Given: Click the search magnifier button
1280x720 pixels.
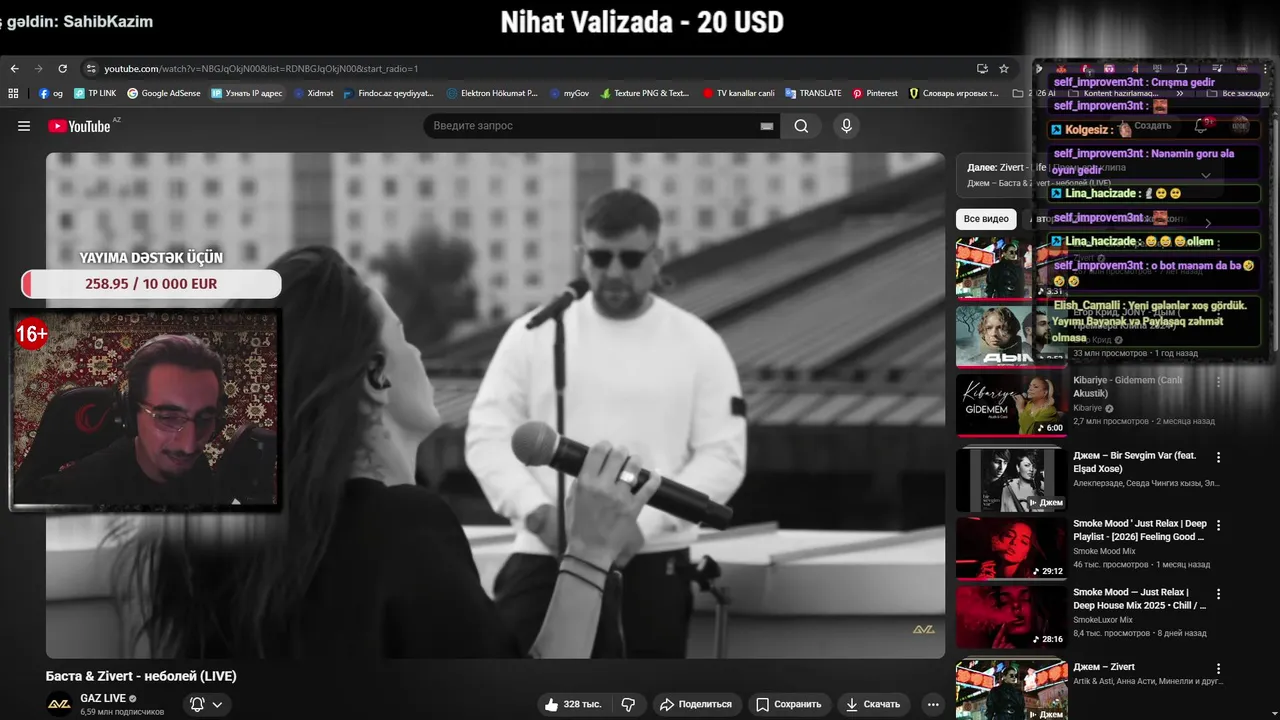Looking at the screenshot, I should click(801, 126).
